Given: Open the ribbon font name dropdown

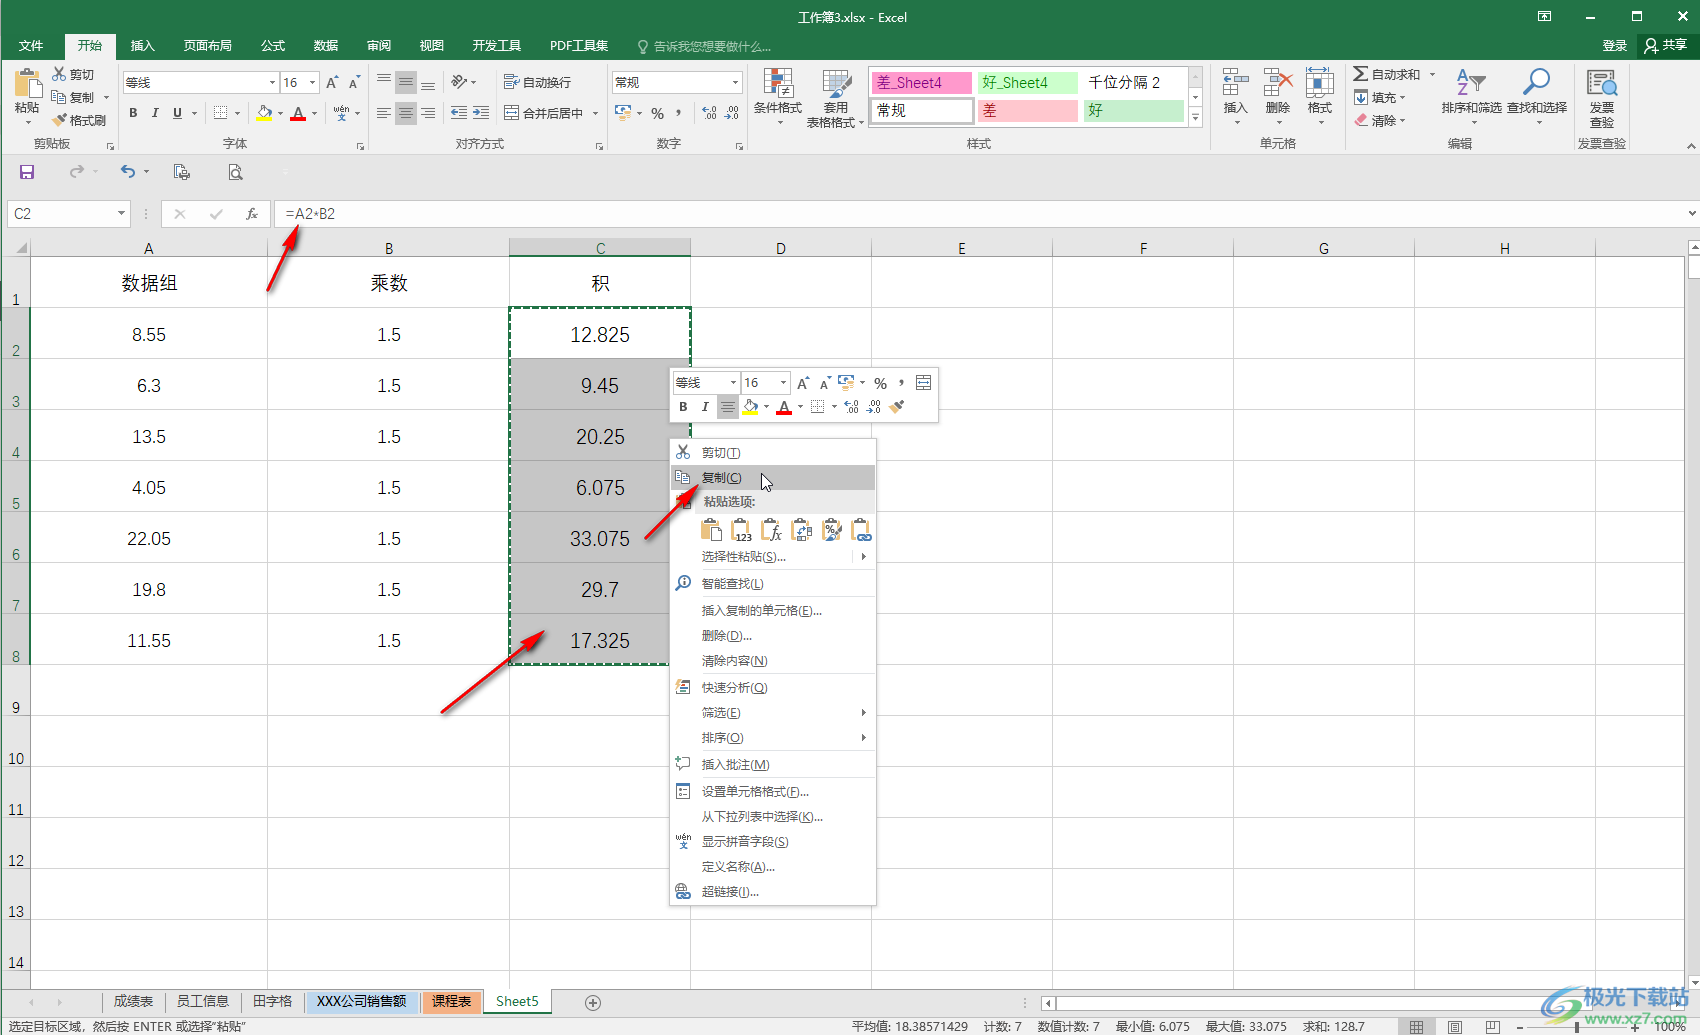Looking at the screenshot, I should pyautogui.click(x=272, y=83).
